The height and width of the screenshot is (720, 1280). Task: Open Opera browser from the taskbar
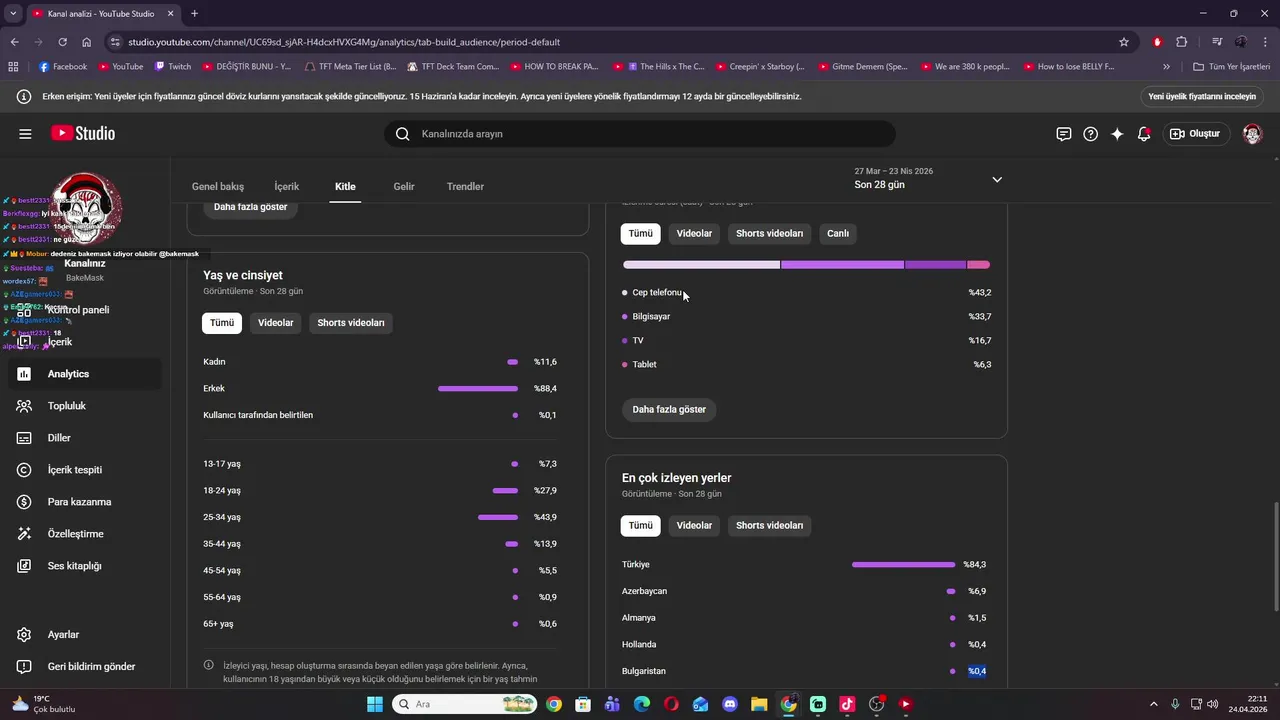point(671,704)
